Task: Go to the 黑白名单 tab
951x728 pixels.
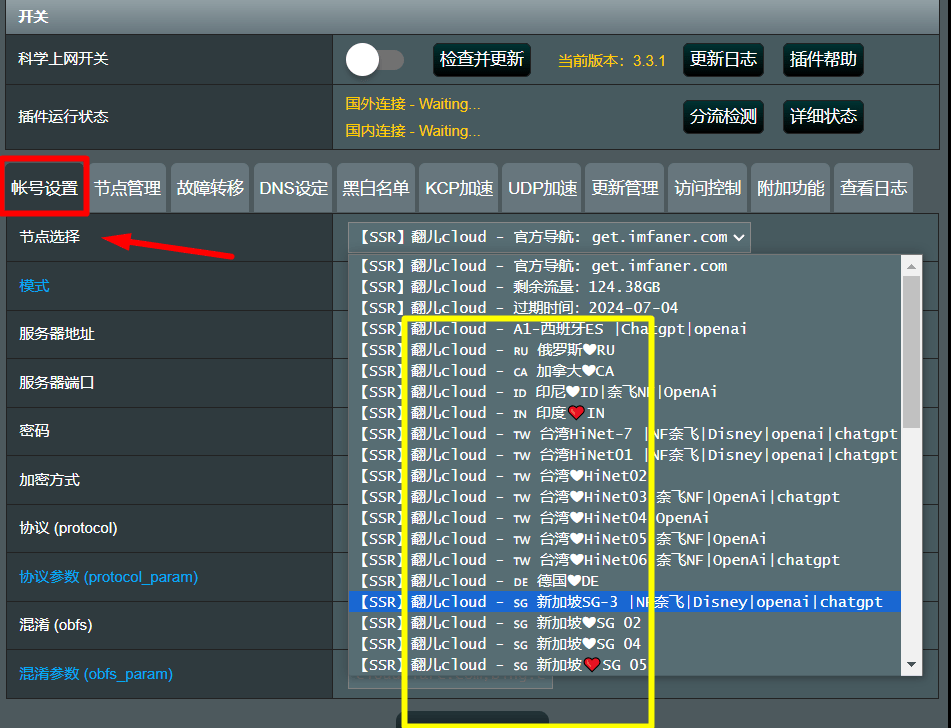Action: (376, 187)
